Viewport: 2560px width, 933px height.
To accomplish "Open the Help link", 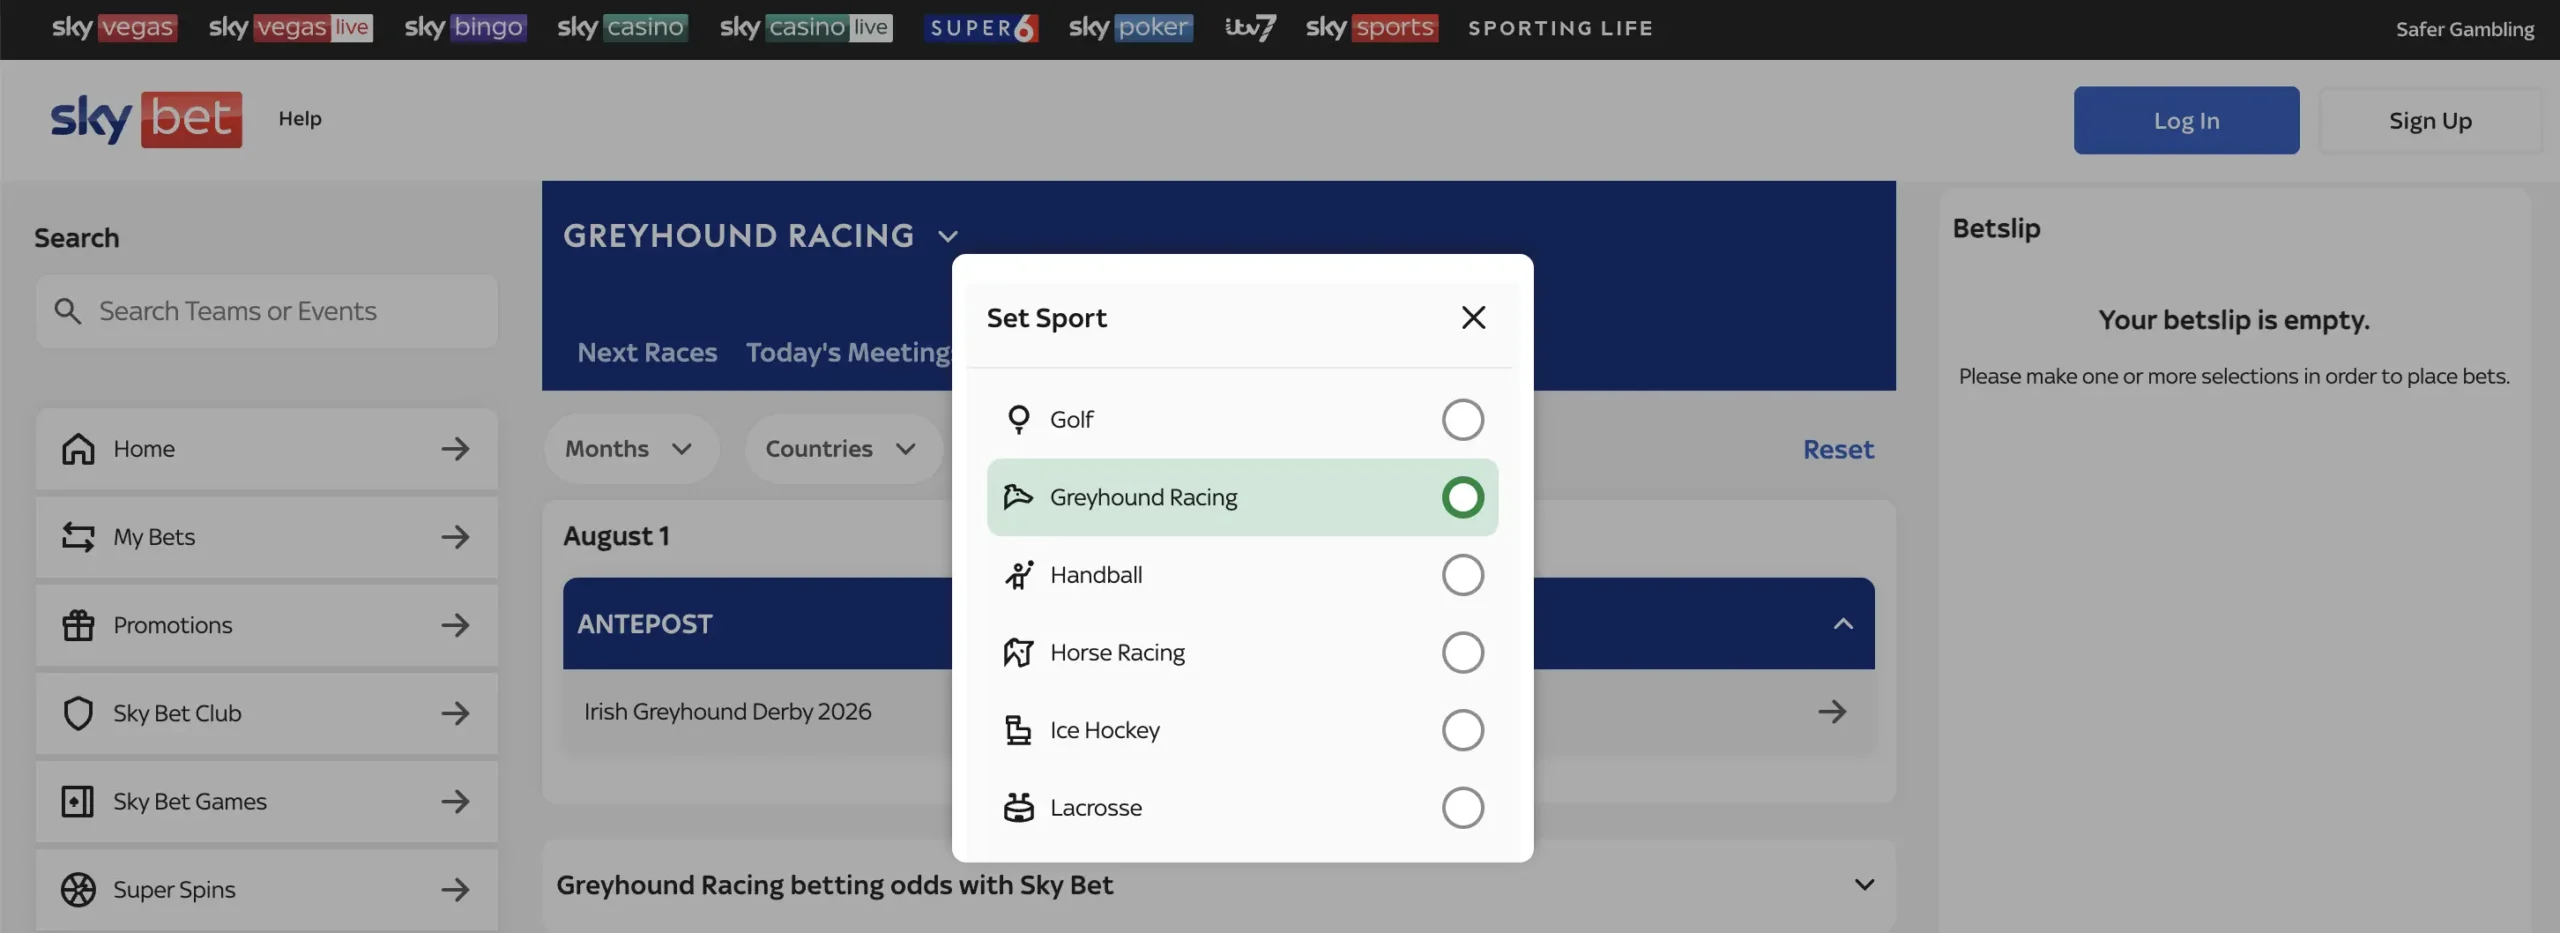I will [300, 119].
